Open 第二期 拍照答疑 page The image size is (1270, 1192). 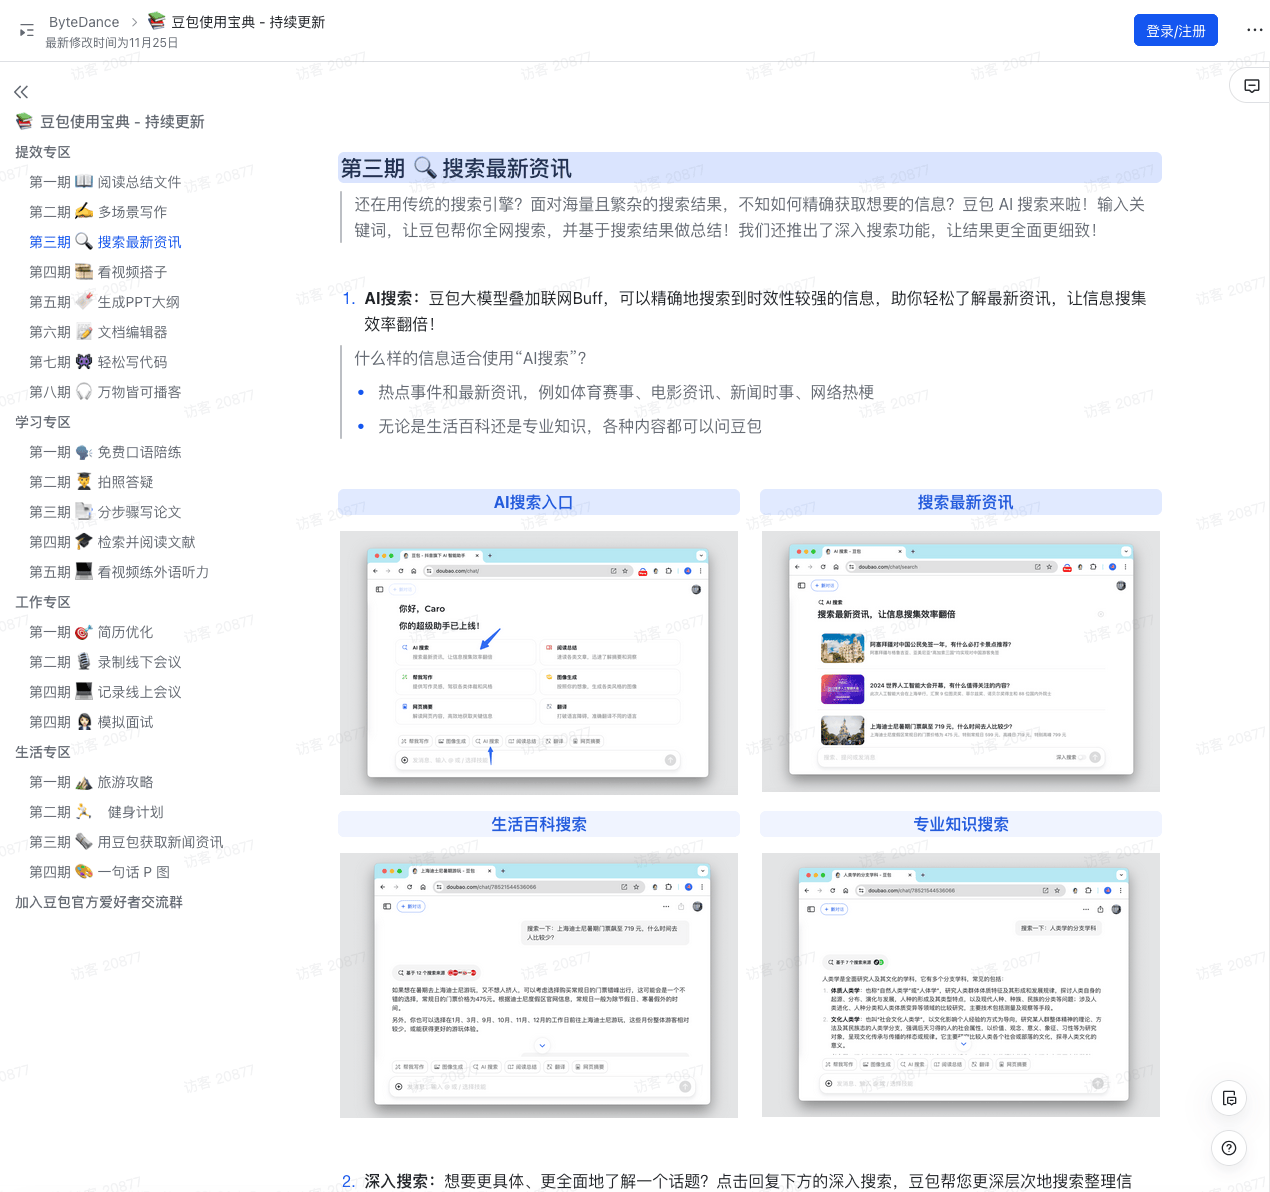pyautogui.click(x=91, y=482)
